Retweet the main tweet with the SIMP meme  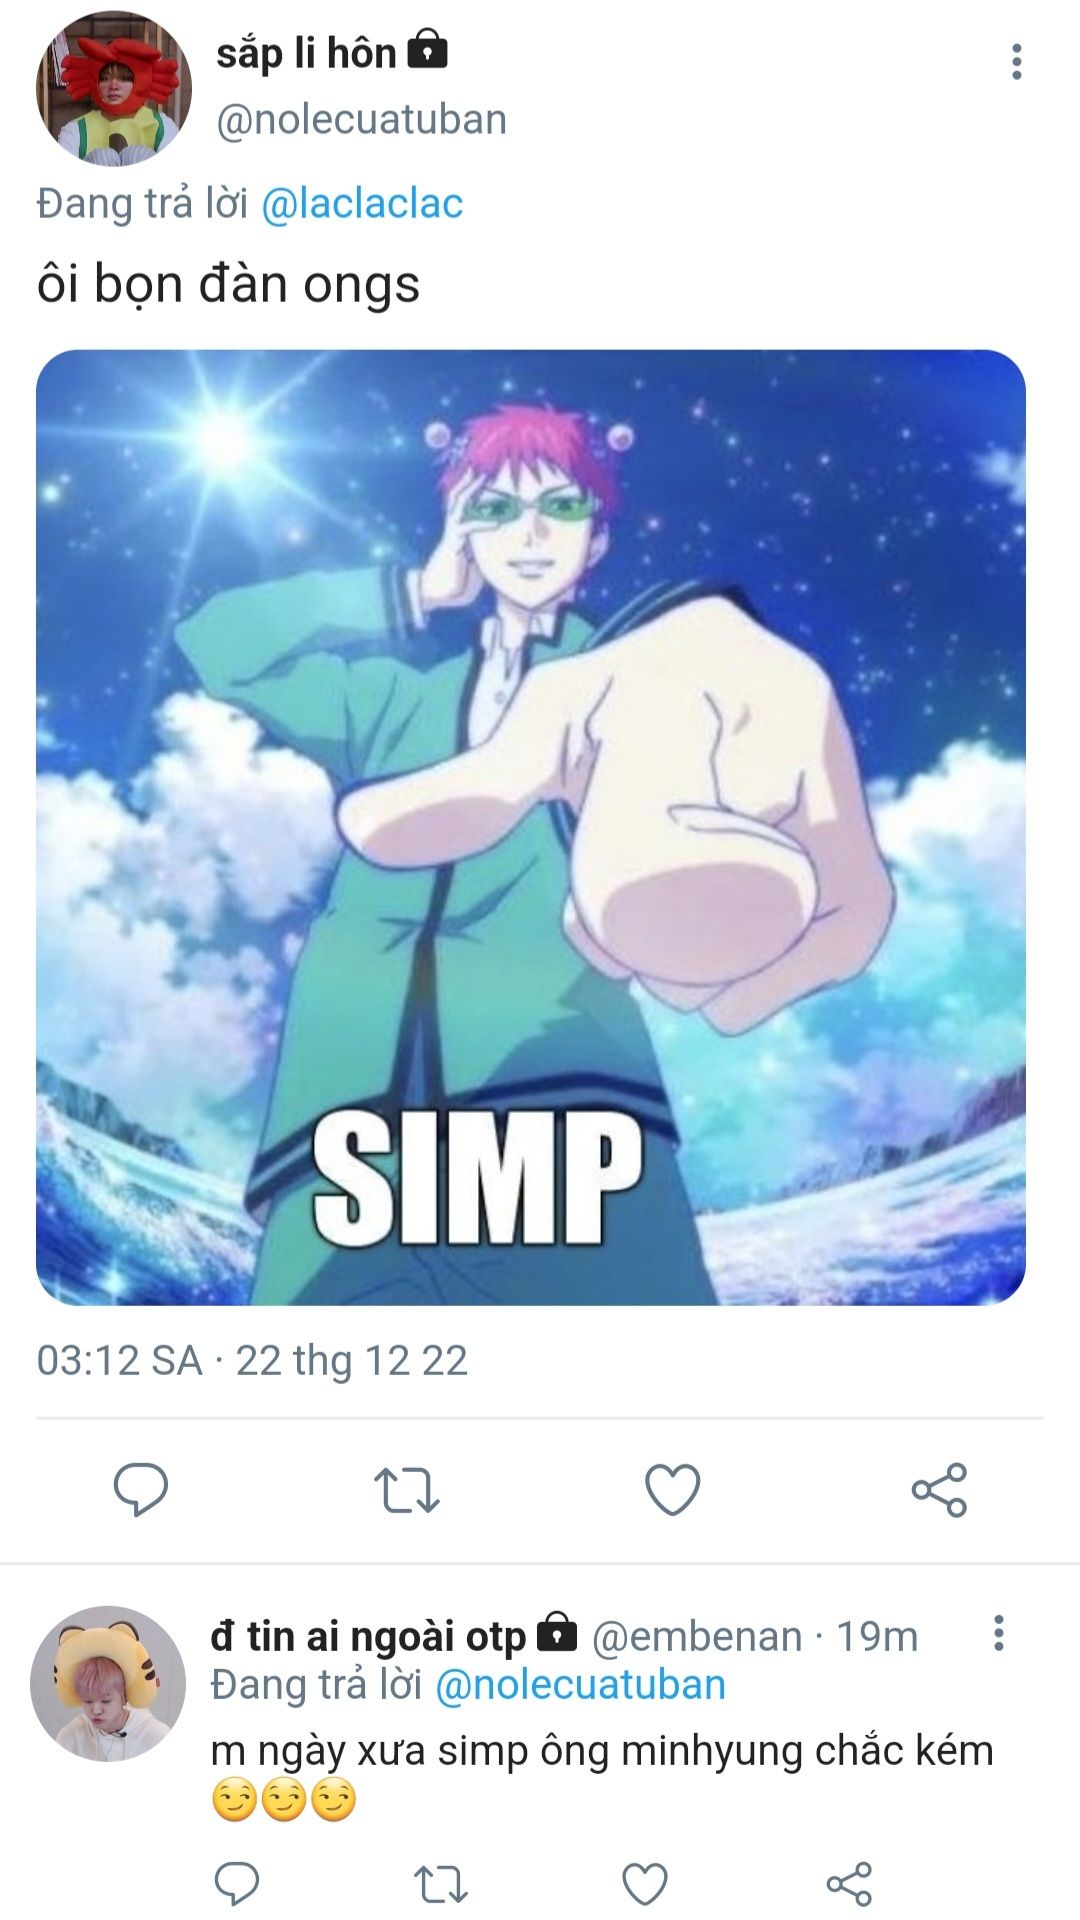click(406, 1489)
